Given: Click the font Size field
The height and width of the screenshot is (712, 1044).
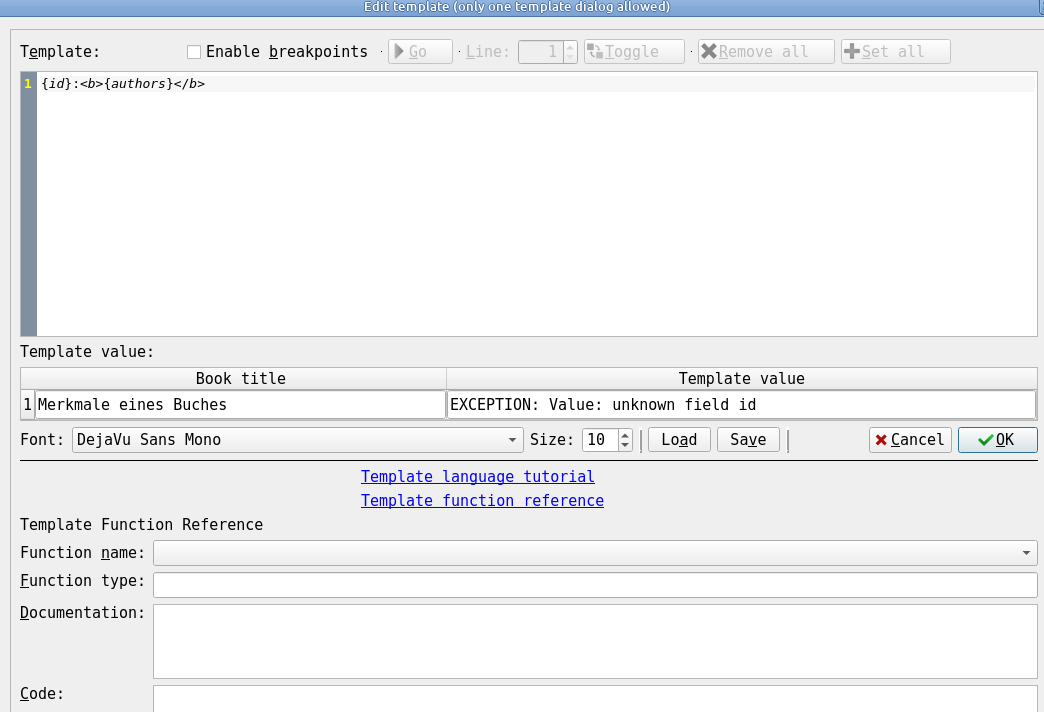Looking at the screenshot, I should (x=600, y=440).
